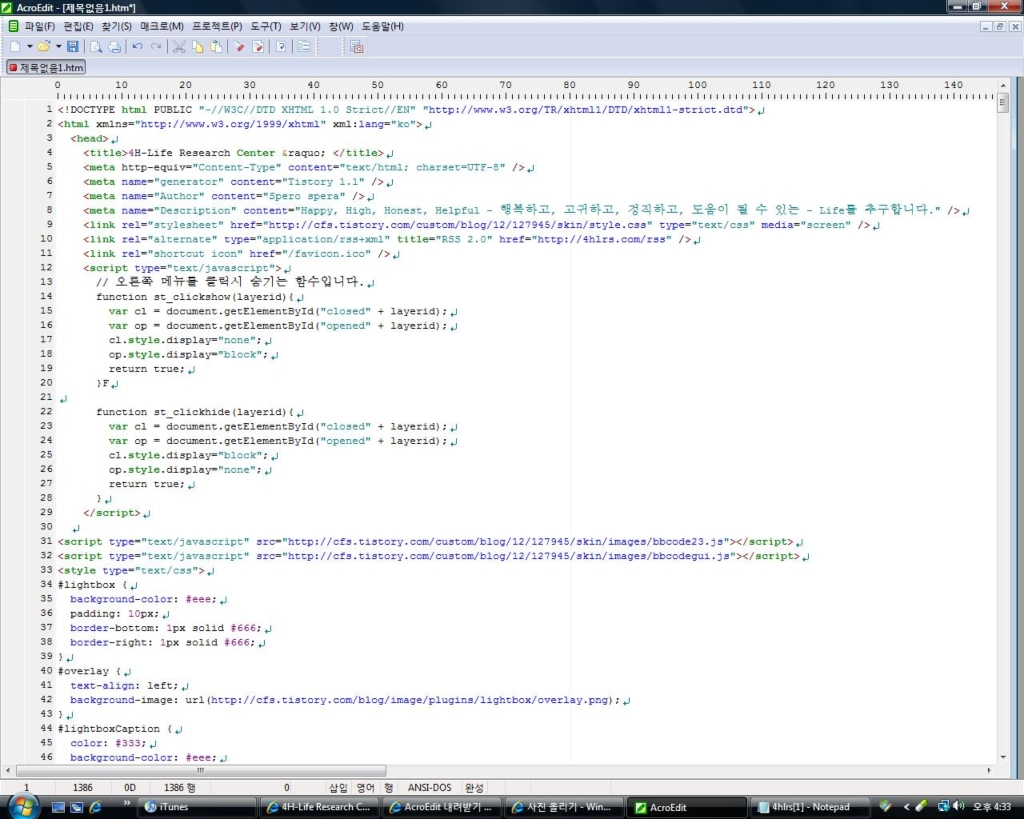Click the </script> tag on line 29
1024x819 pixels.
tap(112, 513)
